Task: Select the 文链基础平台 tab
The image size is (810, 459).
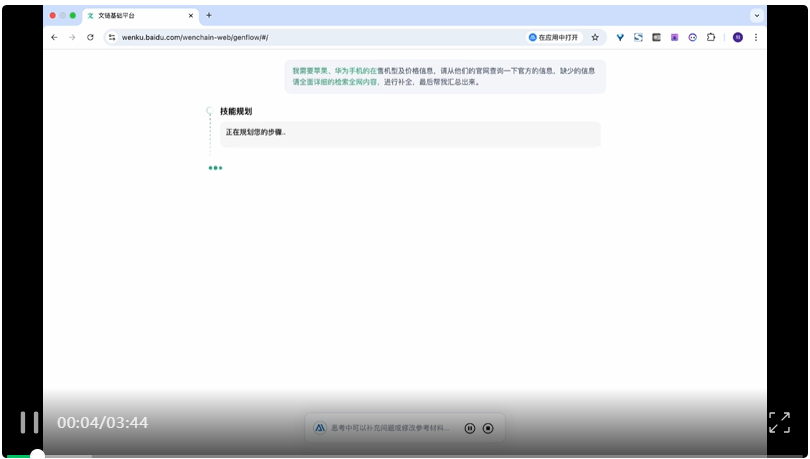Action: [141, 15]
